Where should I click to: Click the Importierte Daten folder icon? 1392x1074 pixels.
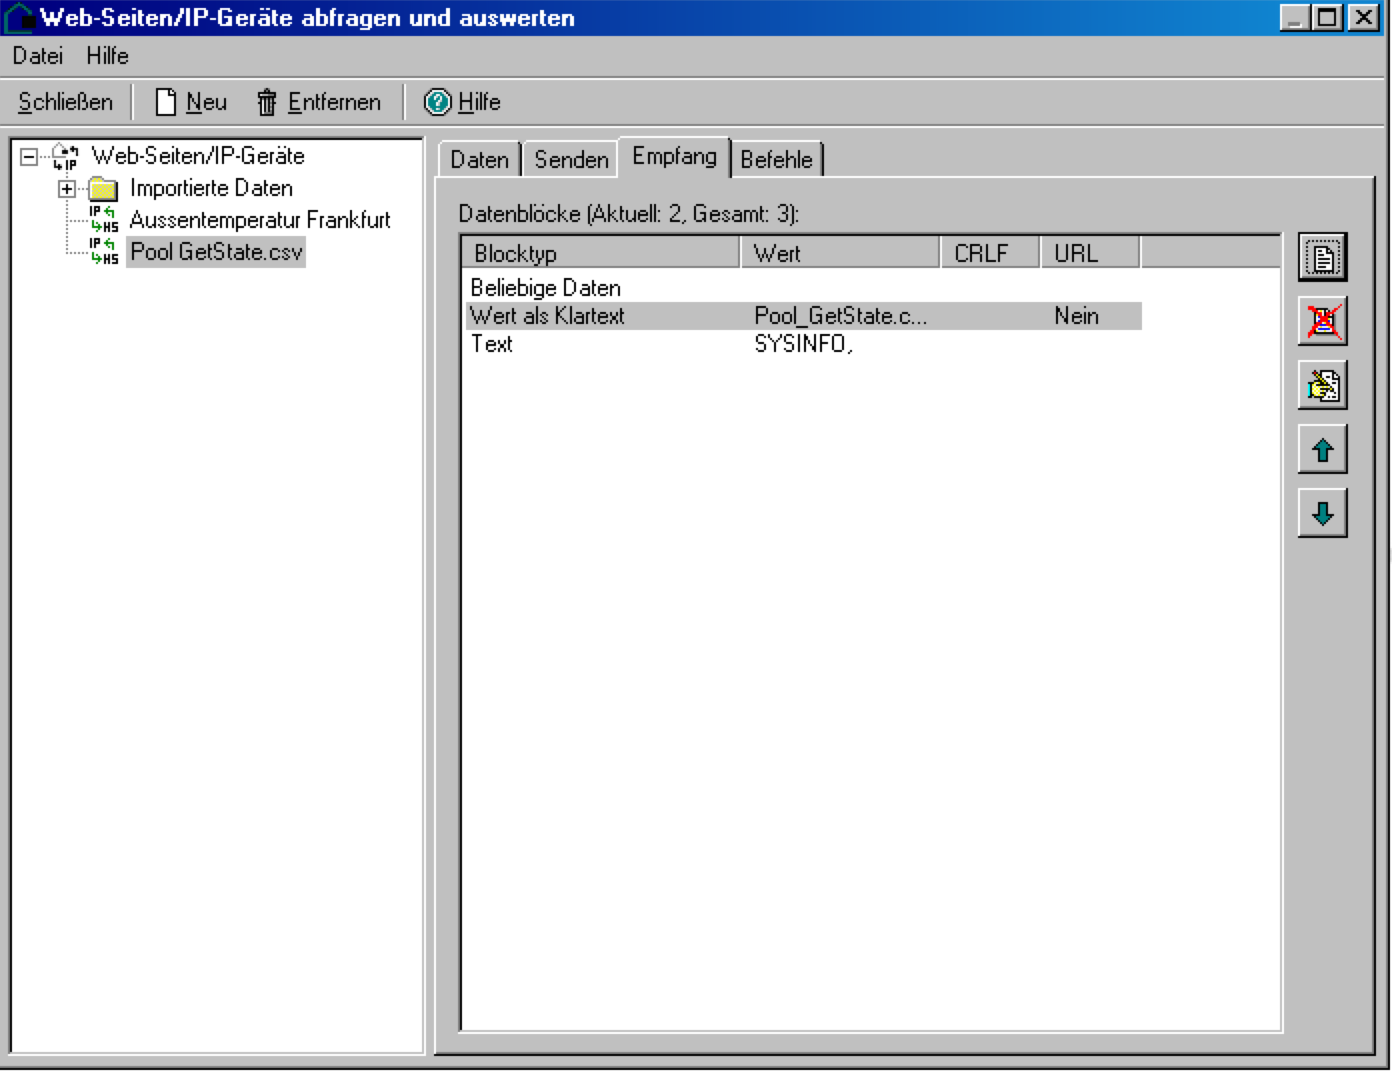(103, 189)
